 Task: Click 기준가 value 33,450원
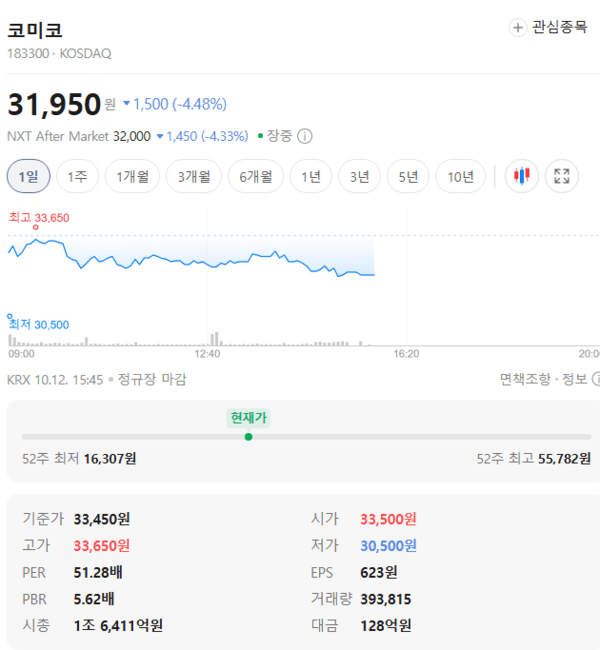[102, 519]
